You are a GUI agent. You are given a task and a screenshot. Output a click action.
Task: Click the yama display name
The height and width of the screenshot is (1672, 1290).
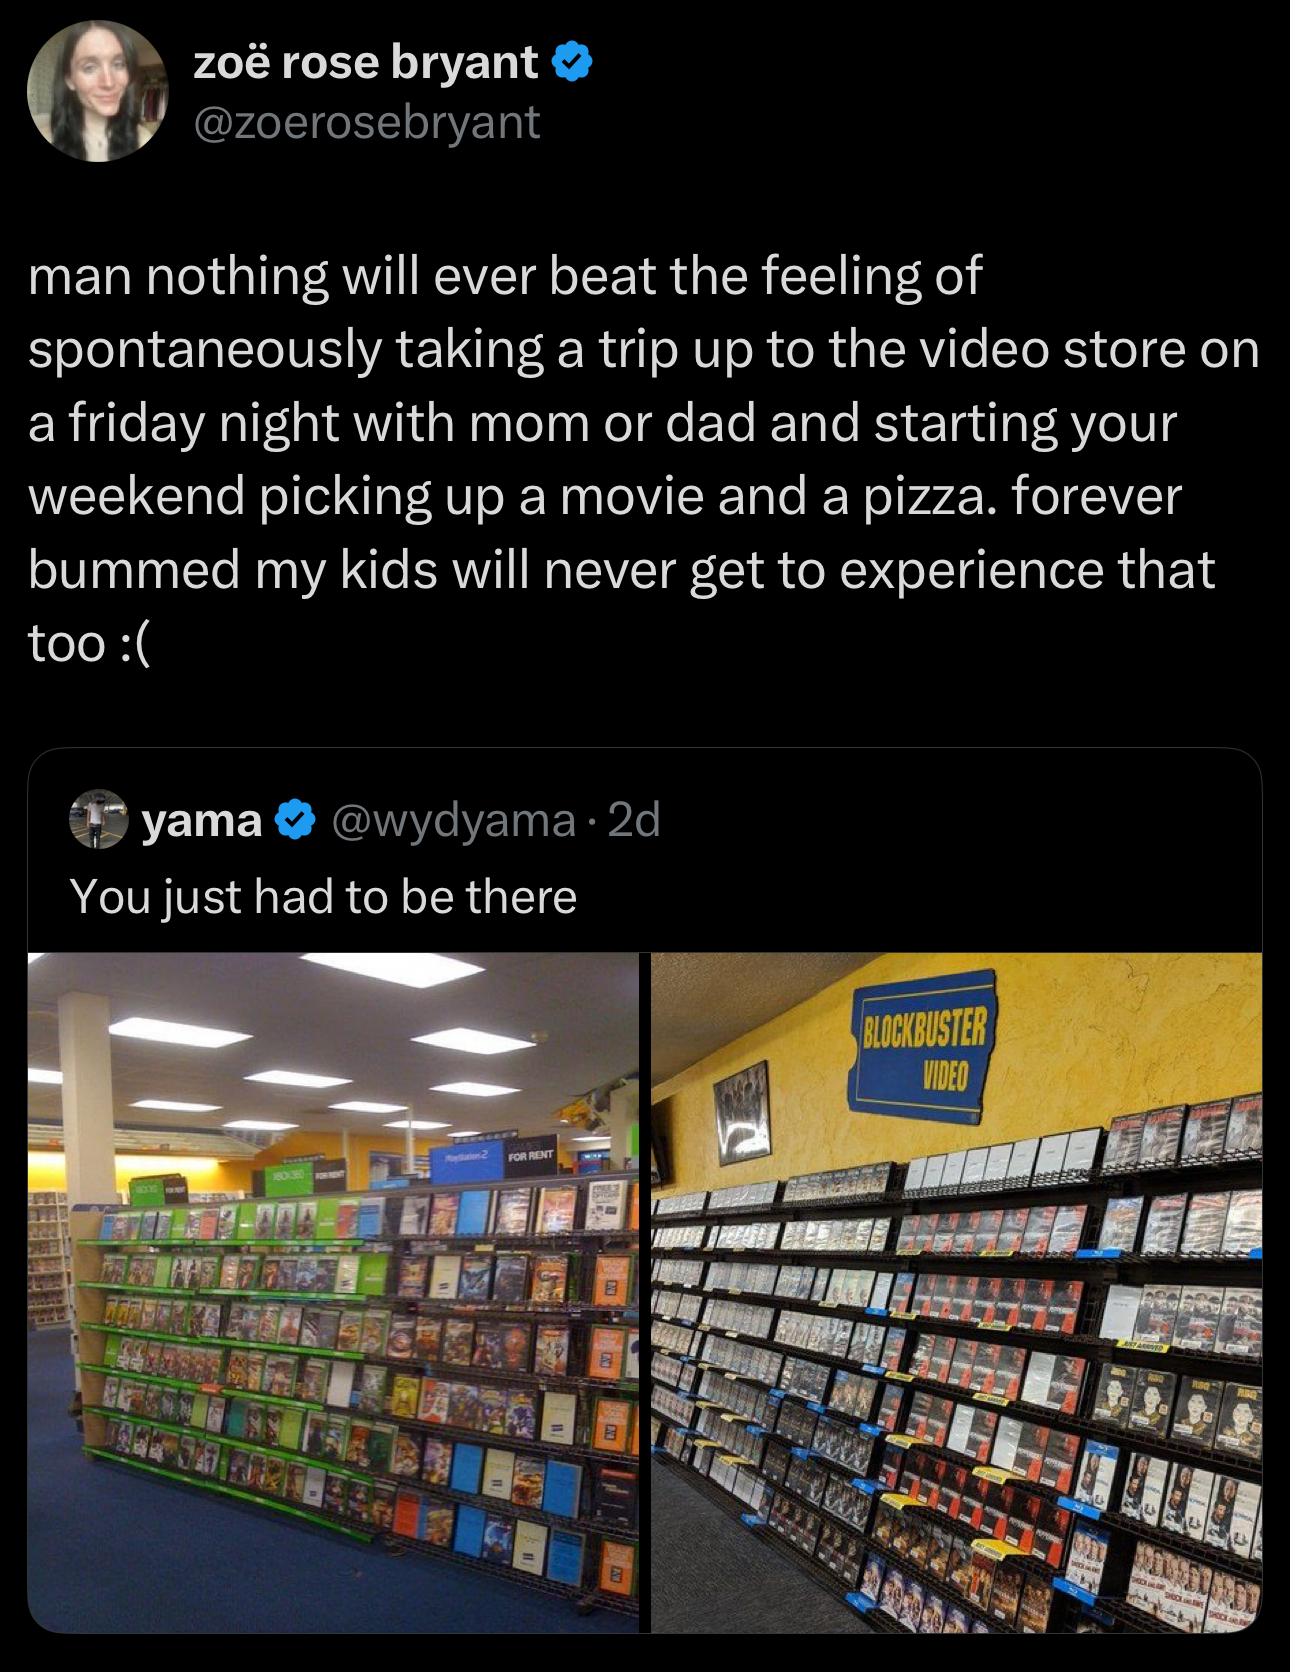point(201,820)
